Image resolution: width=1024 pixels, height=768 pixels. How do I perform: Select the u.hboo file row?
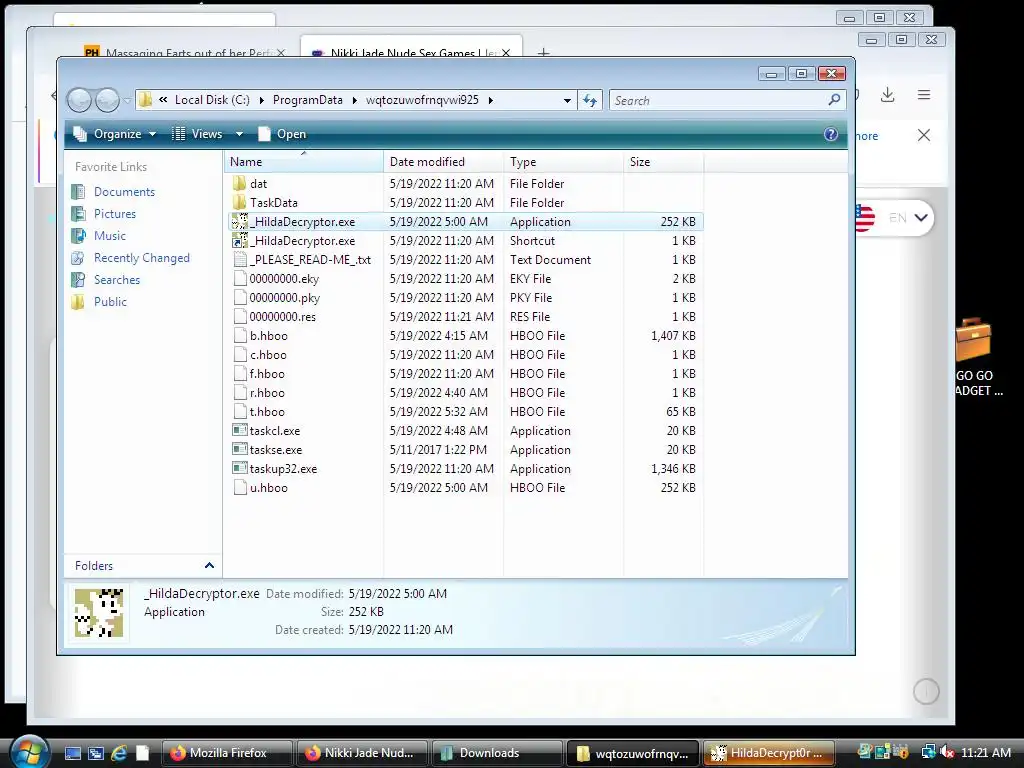pos(466,487)
